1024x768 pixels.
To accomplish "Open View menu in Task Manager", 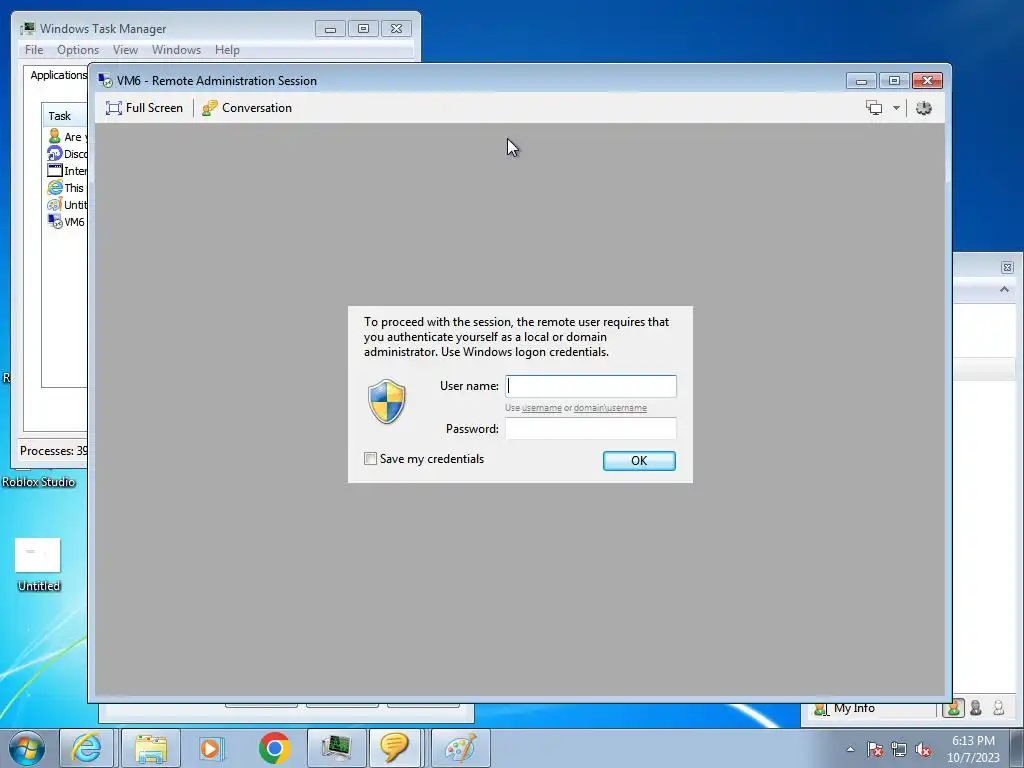I will click(125, 50).
